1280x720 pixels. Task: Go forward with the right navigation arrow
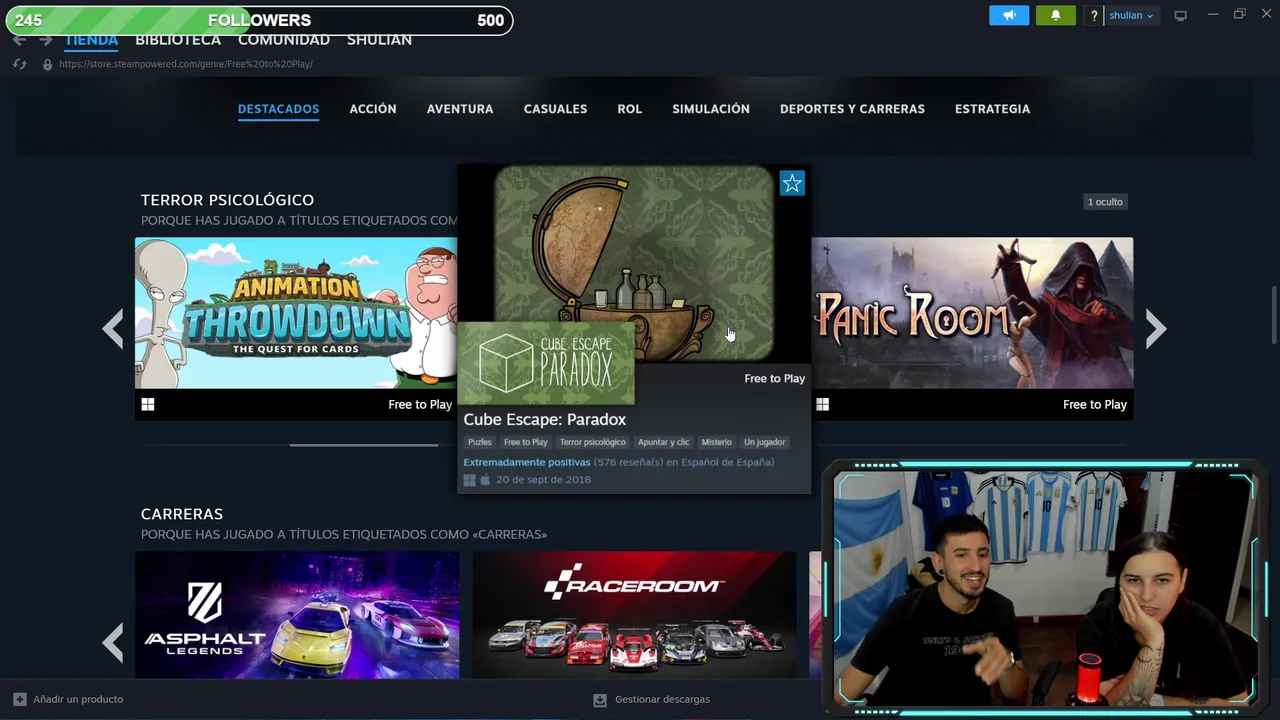click(45, 40)
